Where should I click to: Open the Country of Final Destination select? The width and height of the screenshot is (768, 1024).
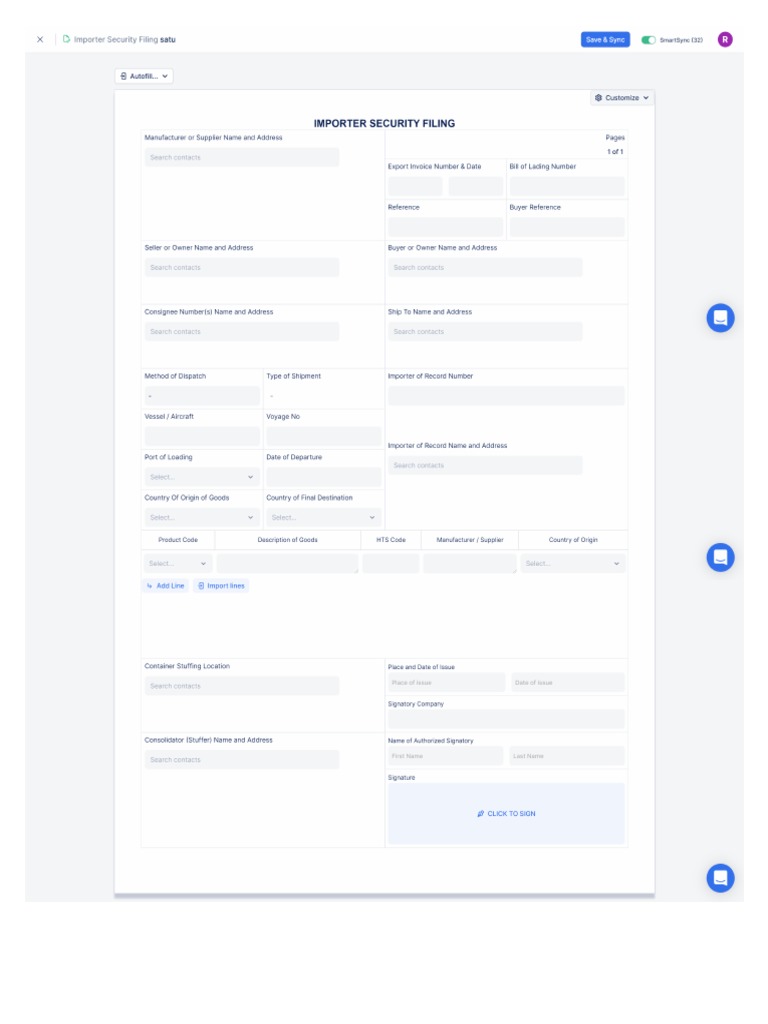[323, 517]
